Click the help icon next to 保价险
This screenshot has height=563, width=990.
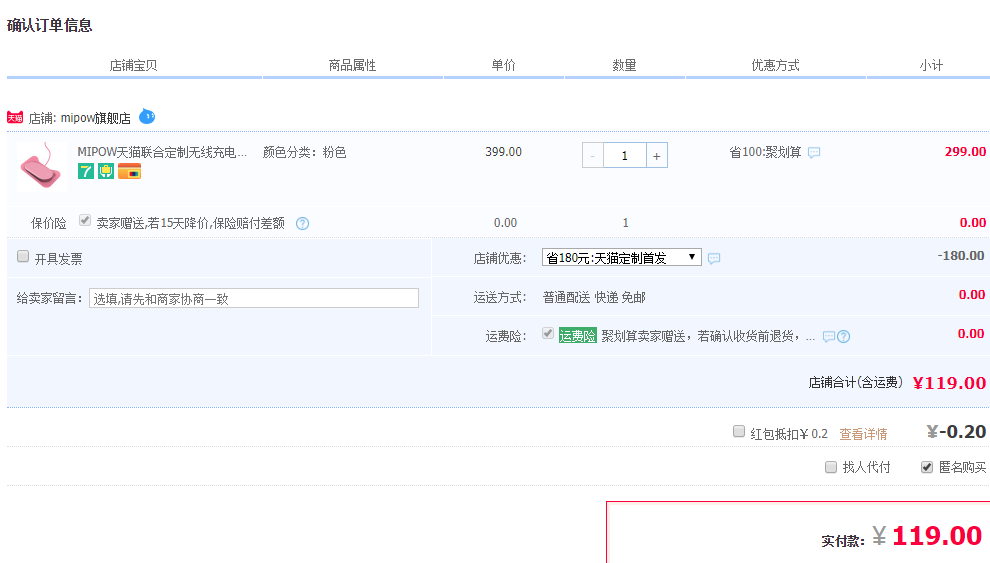click(x=302, y=223)
